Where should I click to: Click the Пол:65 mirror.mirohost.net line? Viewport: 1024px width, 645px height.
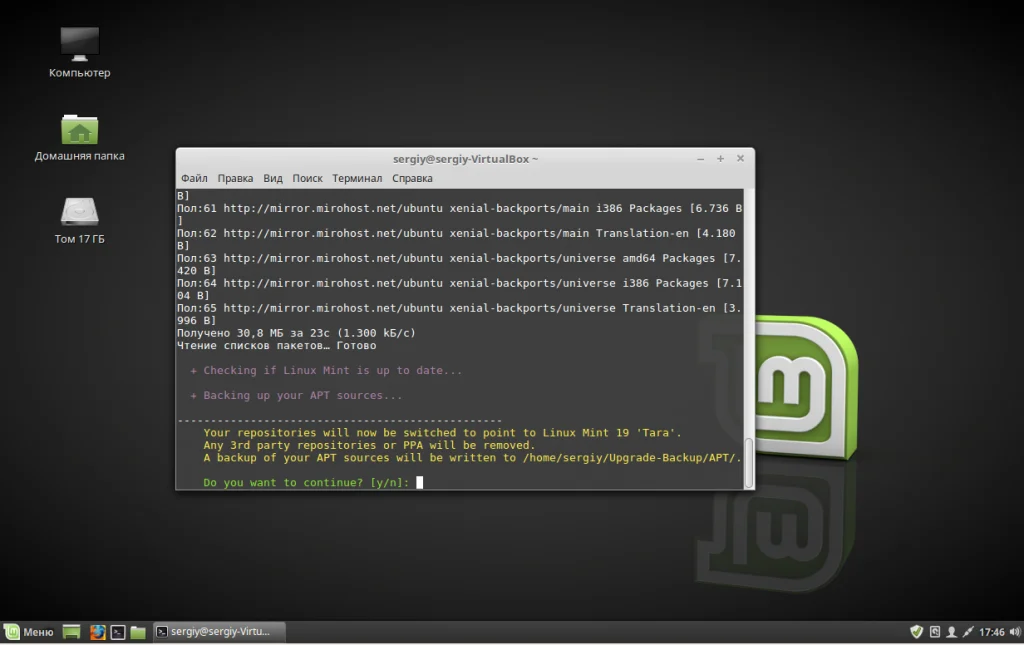tap(460, 314)
